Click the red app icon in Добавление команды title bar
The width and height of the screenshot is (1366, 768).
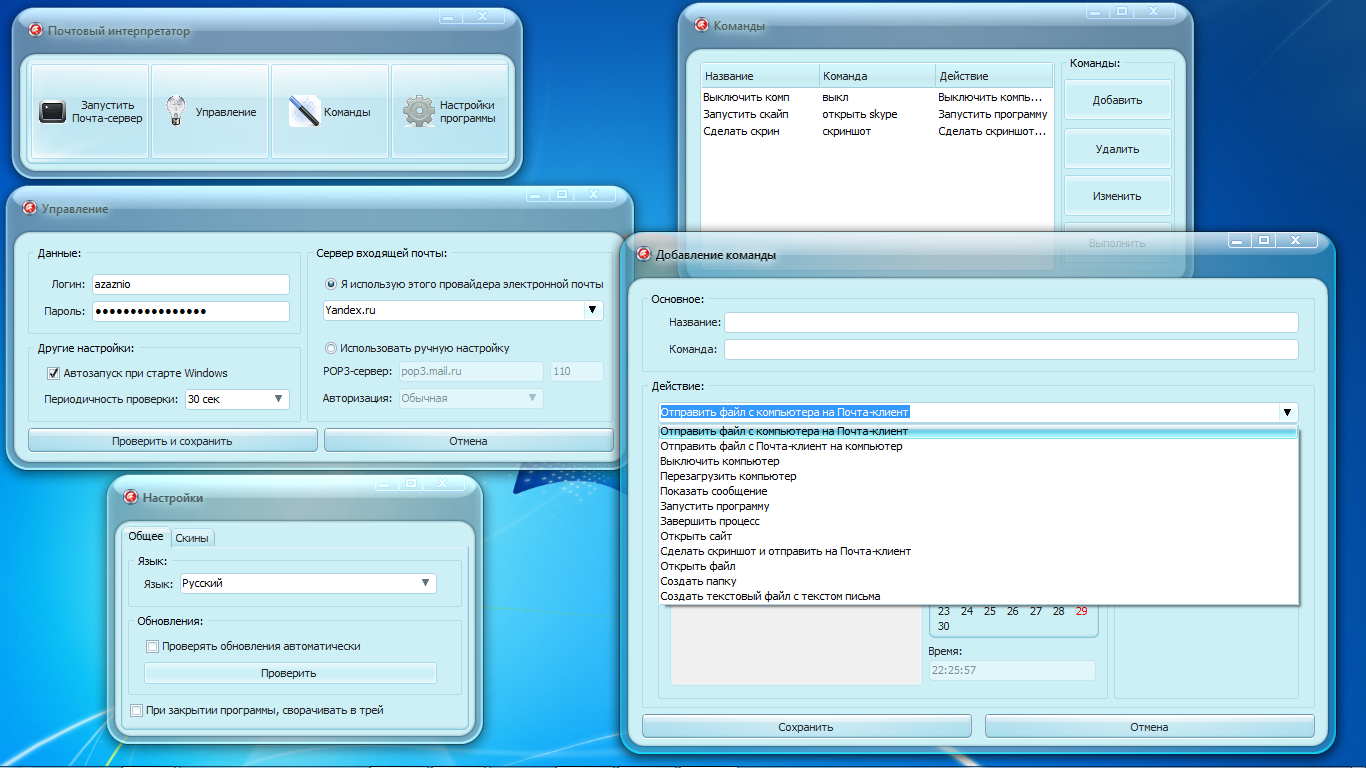click(642, 254)
